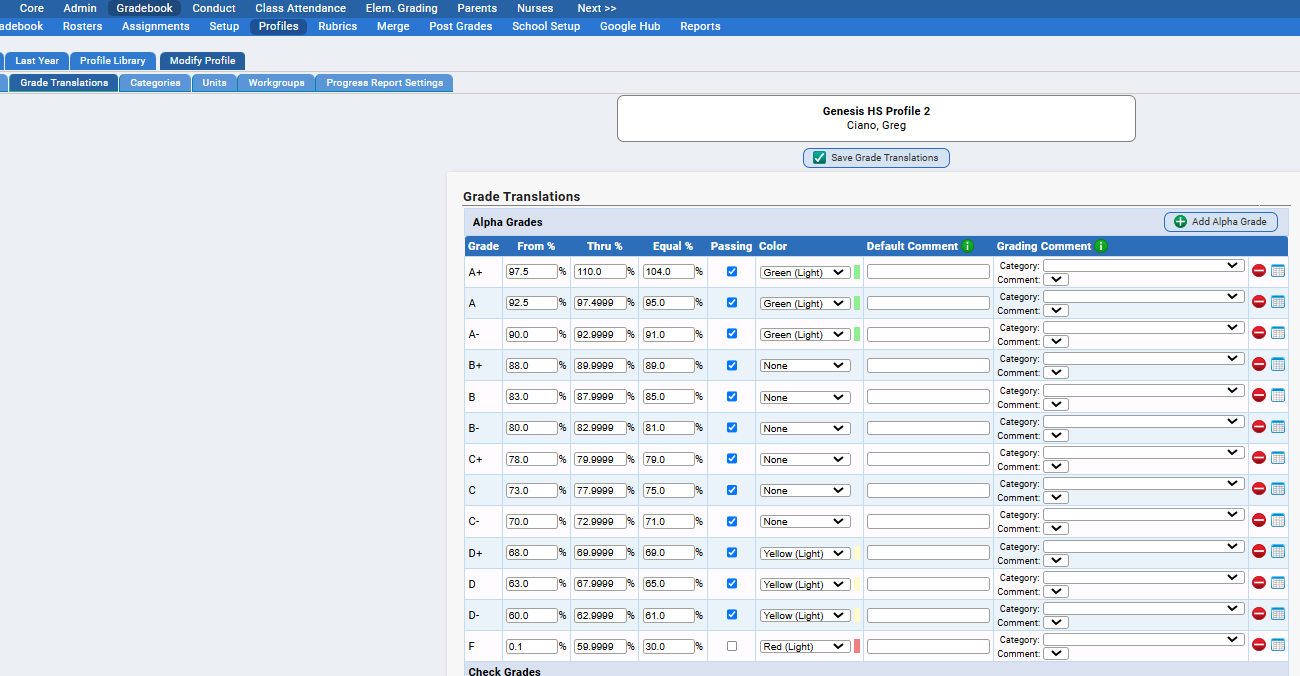Screen dimensions: 1300x676
Task: Open the table icon for the A+ row
Action: pos(1278,271)
